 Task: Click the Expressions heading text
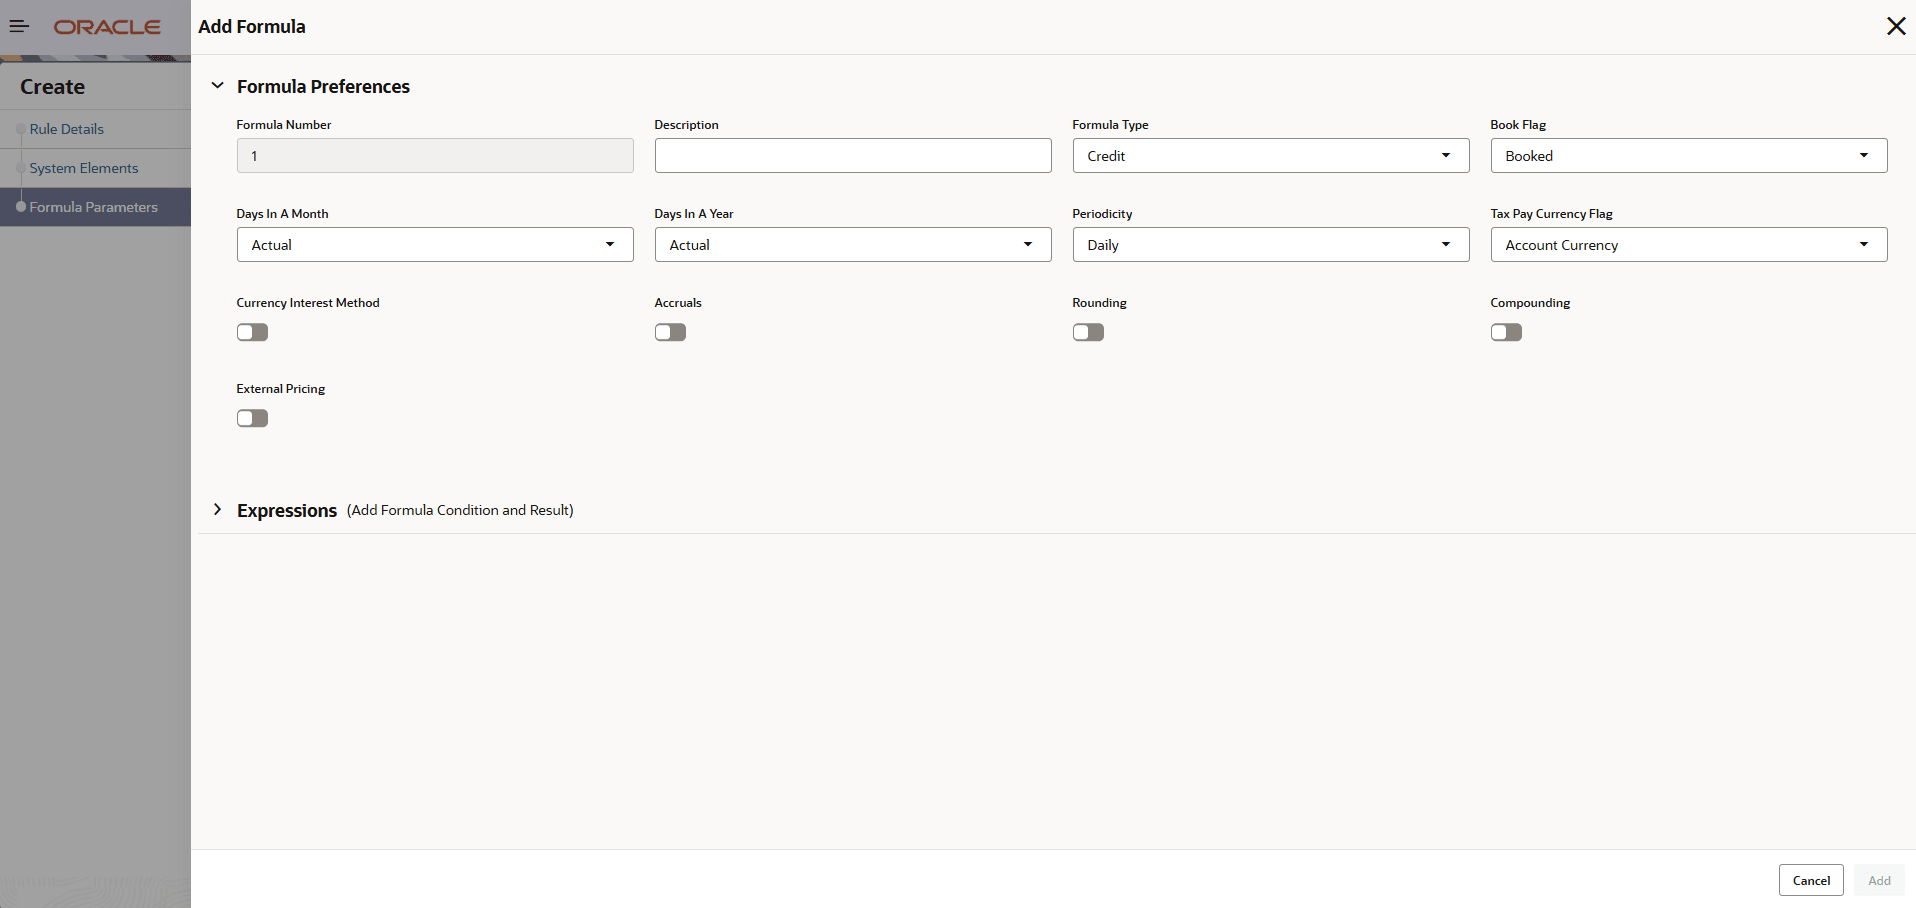point(287,511)
